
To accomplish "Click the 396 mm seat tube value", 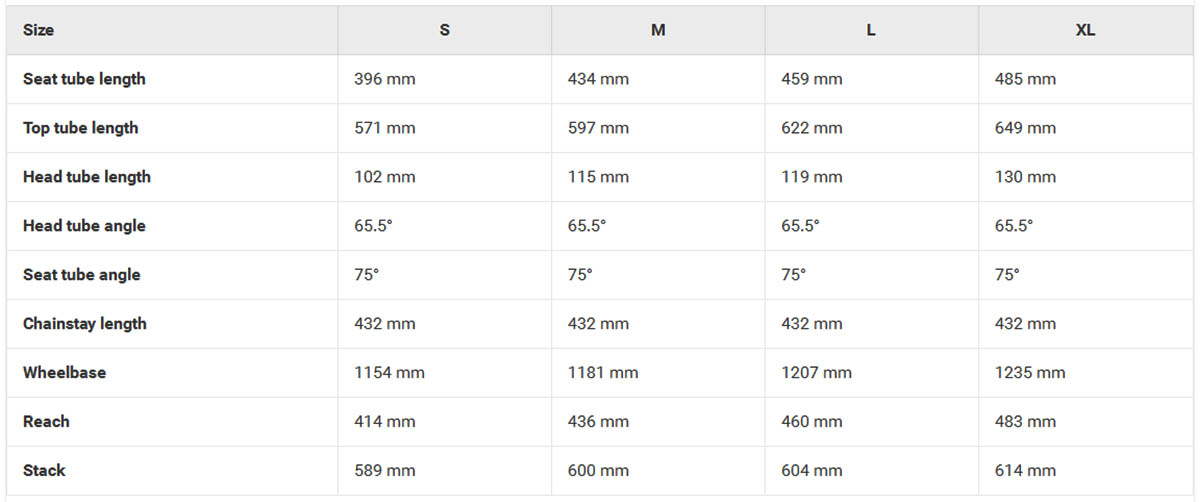I will pos(385,79).
